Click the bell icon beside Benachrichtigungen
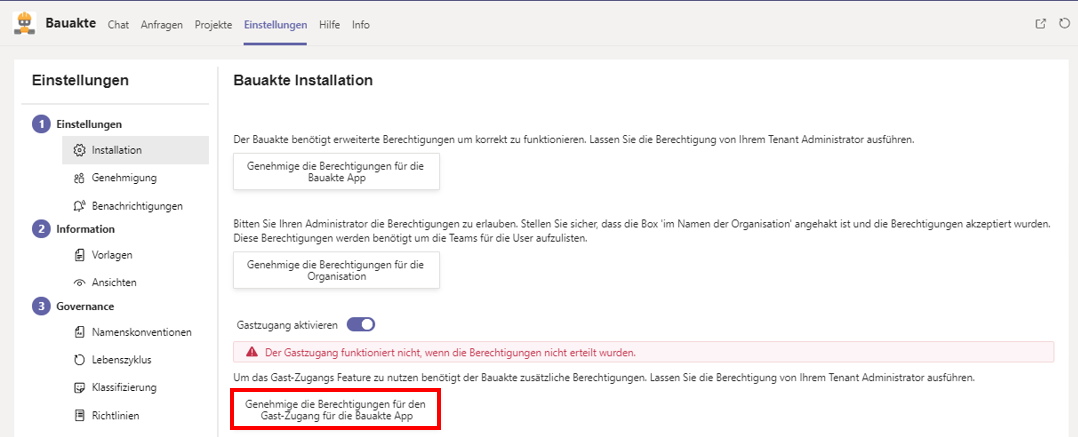The height and width of the screenshot is (437, 1078). click(x=78, y=205)
